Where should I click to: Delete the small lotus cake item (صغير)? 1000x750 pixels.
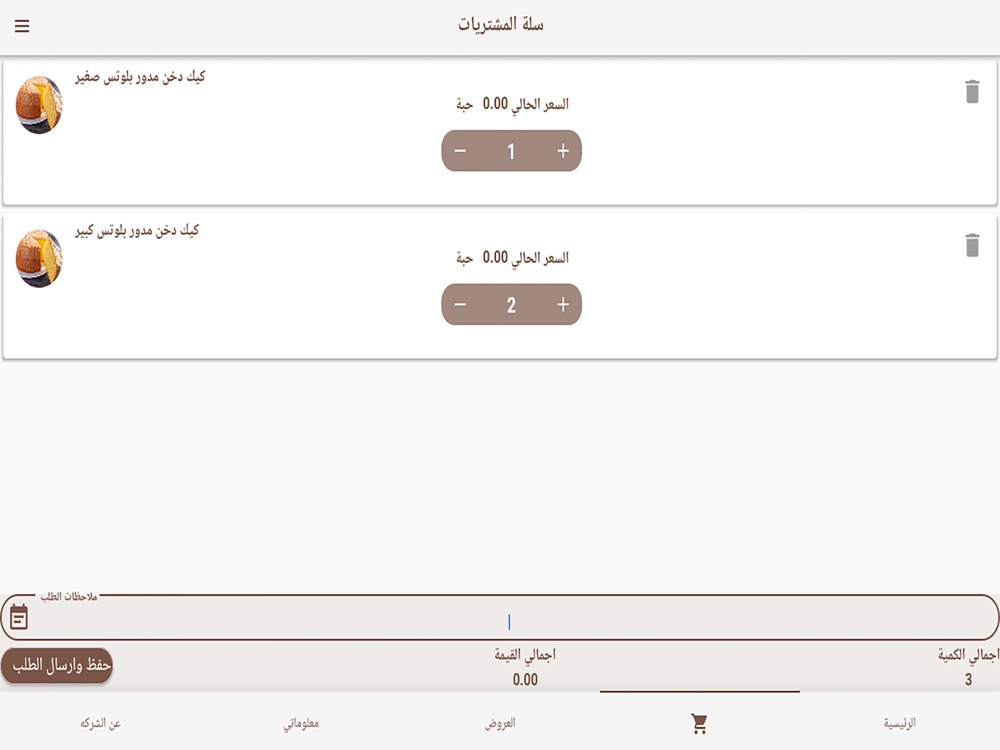point(972,92)
